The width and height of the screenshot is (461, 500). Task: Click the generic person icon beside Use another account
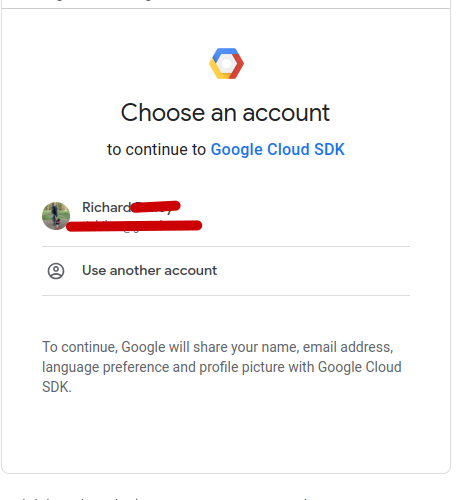[x=56, y=271]
